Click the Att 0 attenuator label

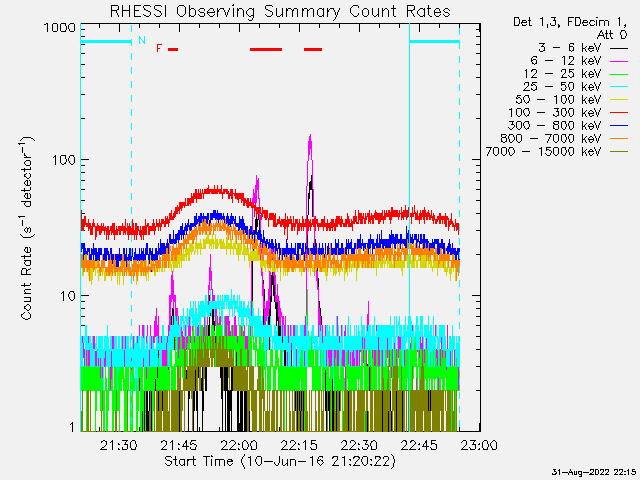(x=612, y=35)
